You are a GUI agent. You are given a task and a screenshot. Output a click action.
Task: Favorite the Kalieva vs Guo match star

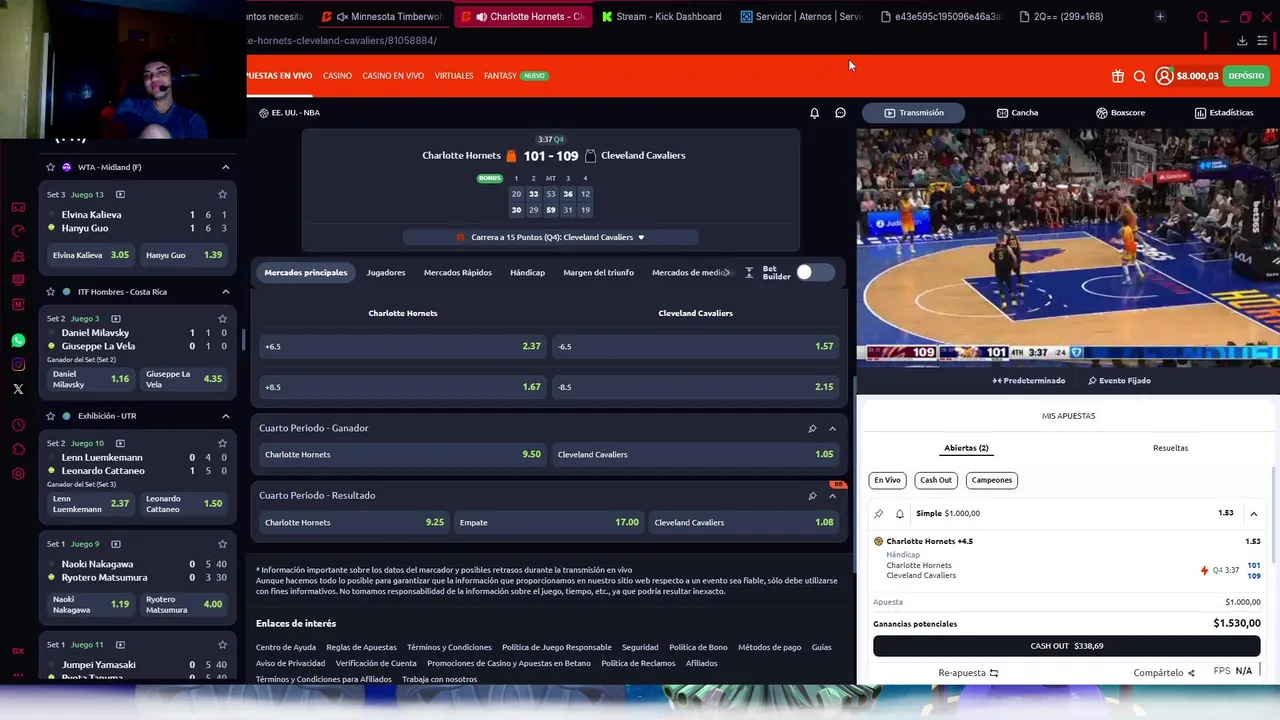tap(222, 194)
